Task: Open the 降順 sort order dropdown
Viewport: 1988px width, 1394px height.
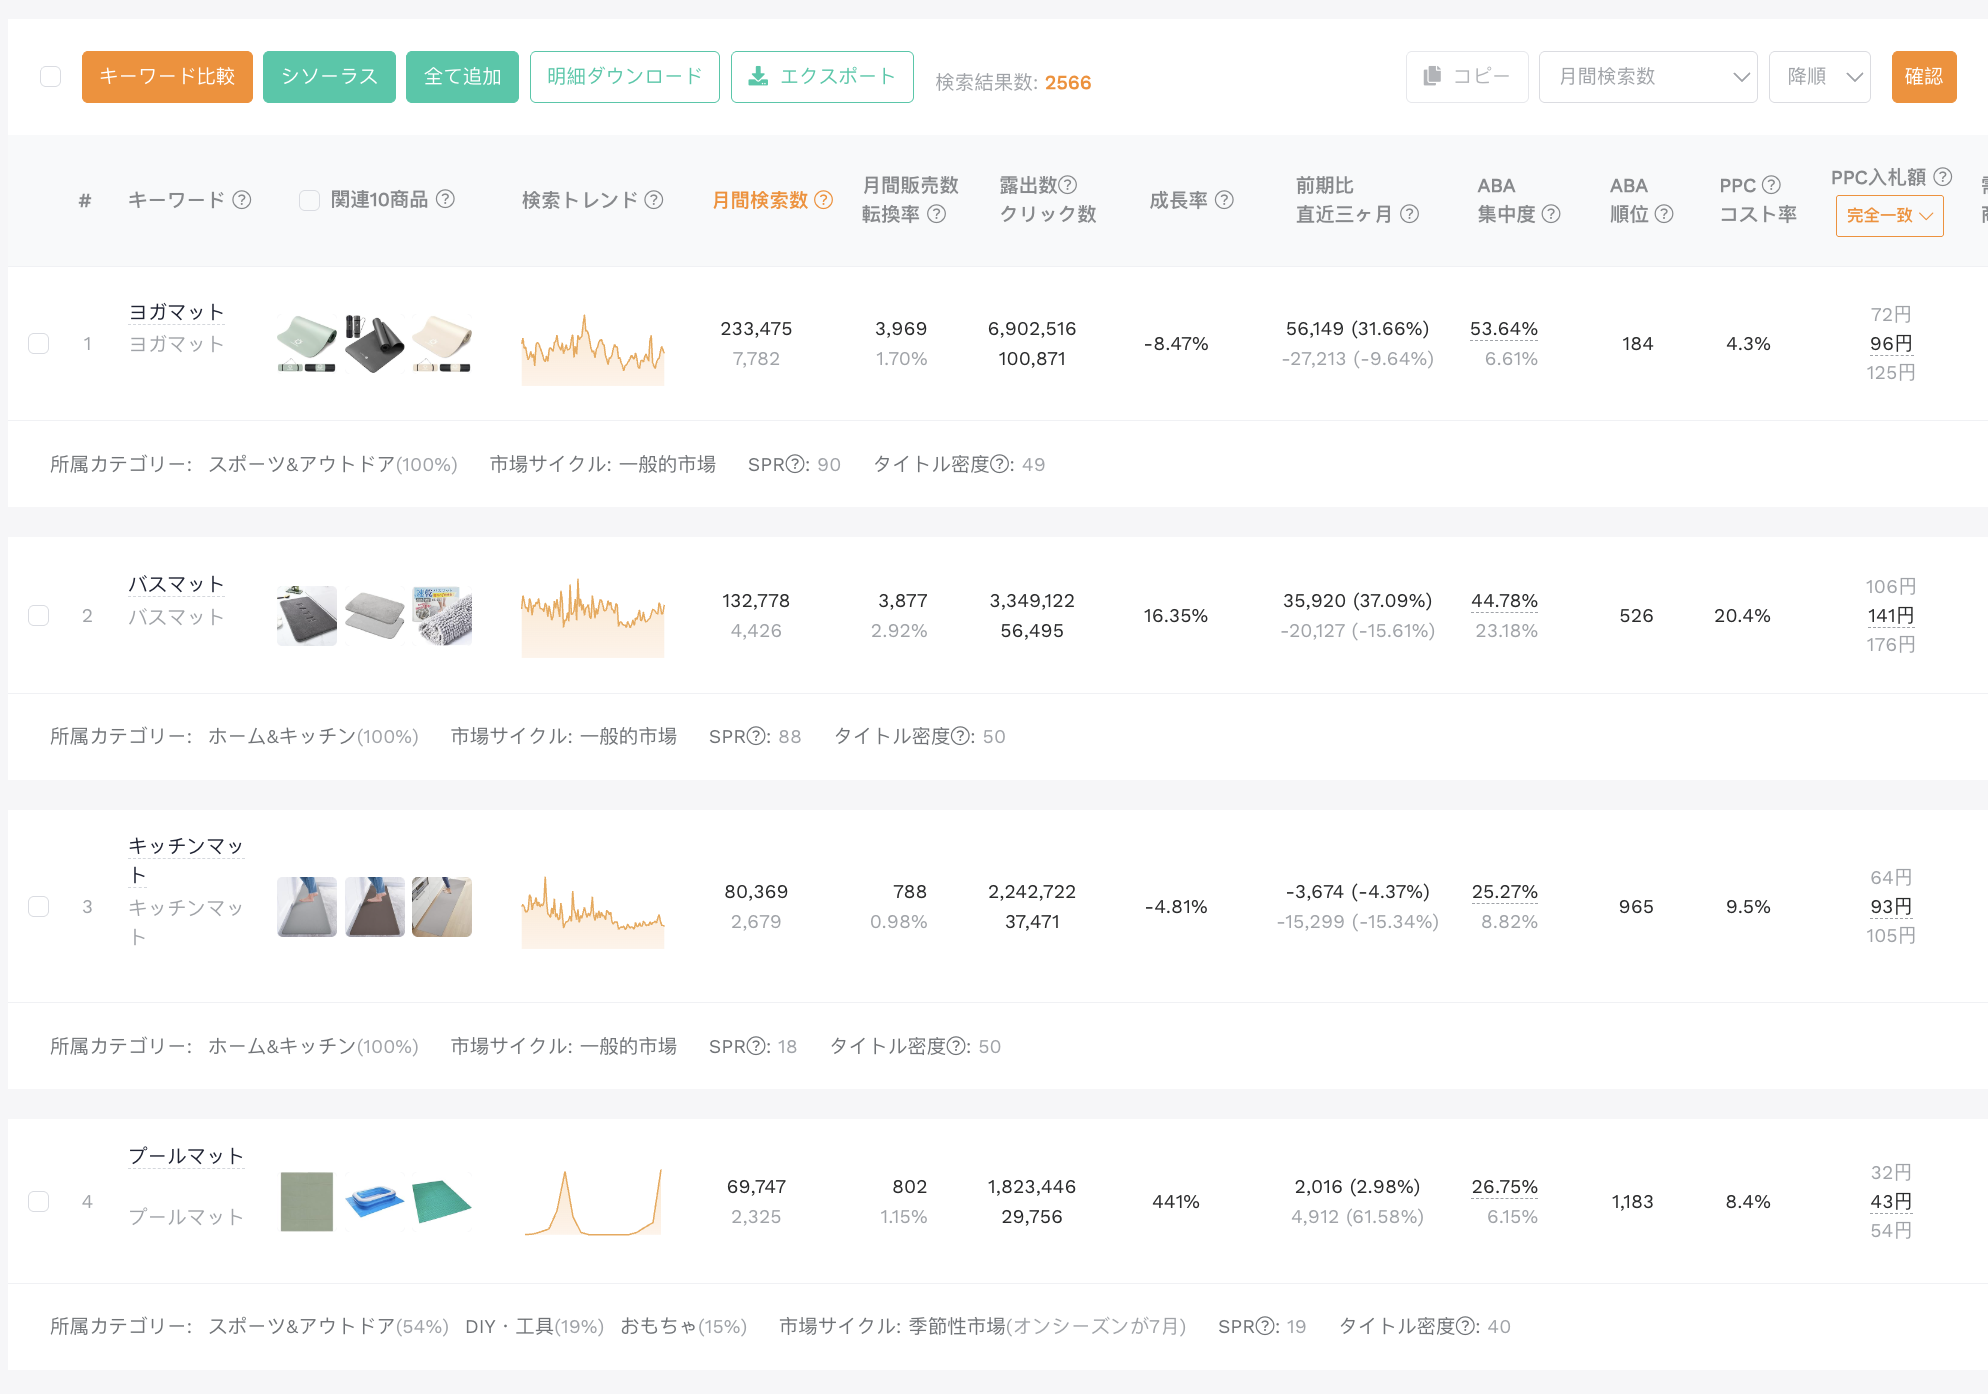Action: click(x=1820, y=77)
